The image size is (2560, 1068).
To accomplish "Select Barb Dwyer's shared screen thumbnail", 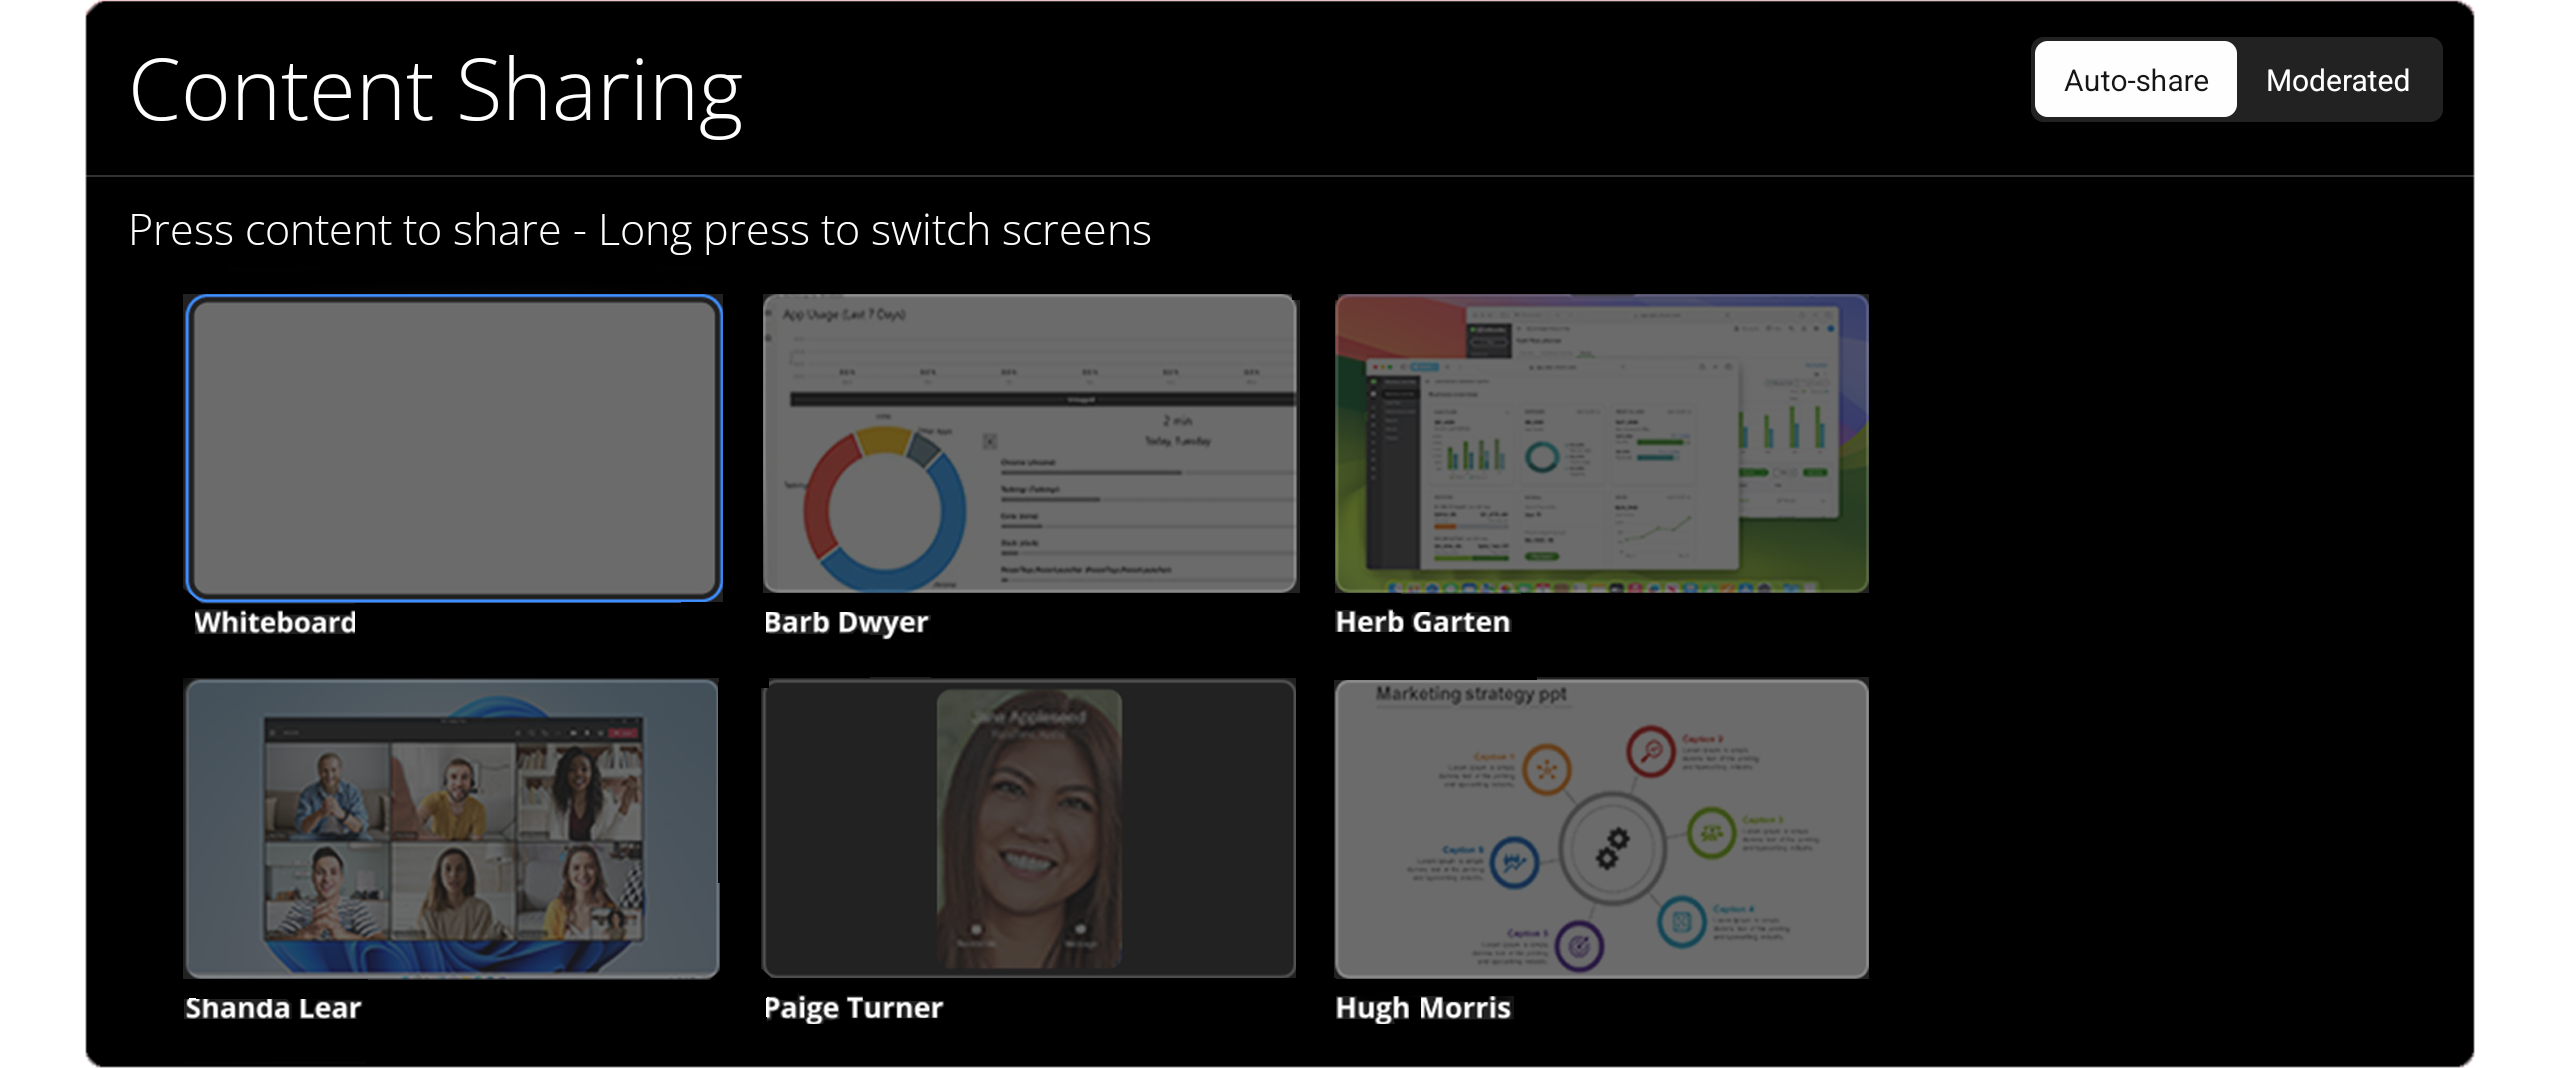I will pos(1030,443).
